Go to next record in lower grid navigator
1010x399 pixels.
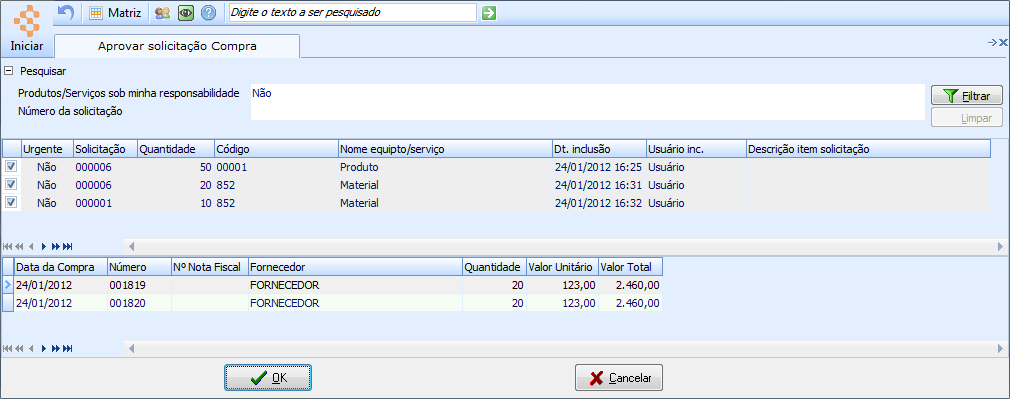pos(44,349)
